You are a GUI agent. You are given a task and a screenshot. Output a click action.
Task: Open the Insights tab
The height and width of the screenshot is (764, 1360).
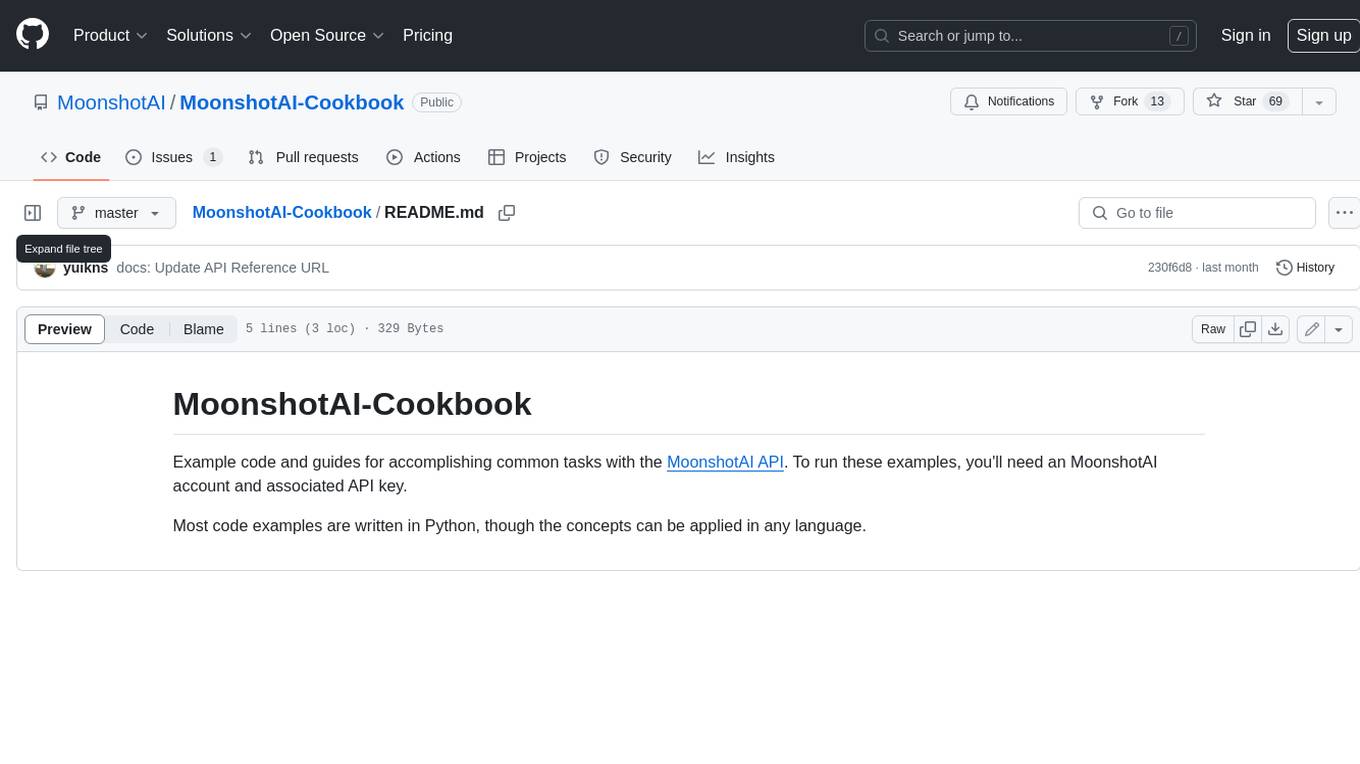pyautogui.click(x=736, y=157)
